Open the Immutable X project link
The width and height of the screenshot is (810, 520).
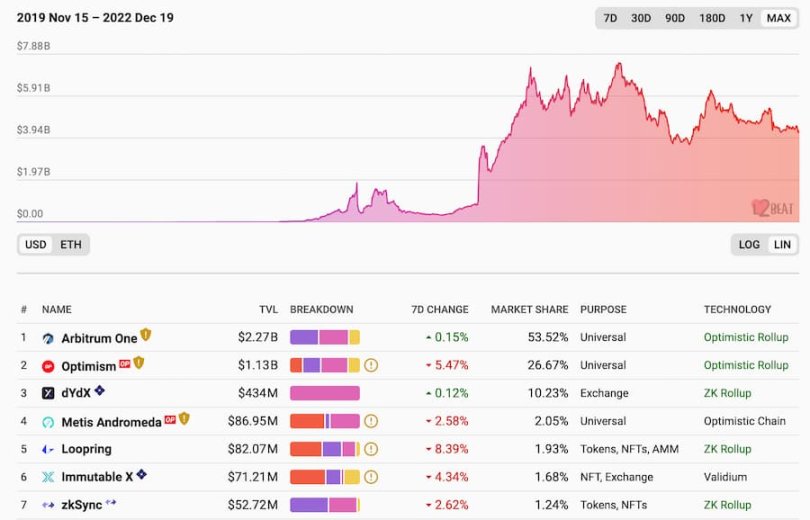97,477
